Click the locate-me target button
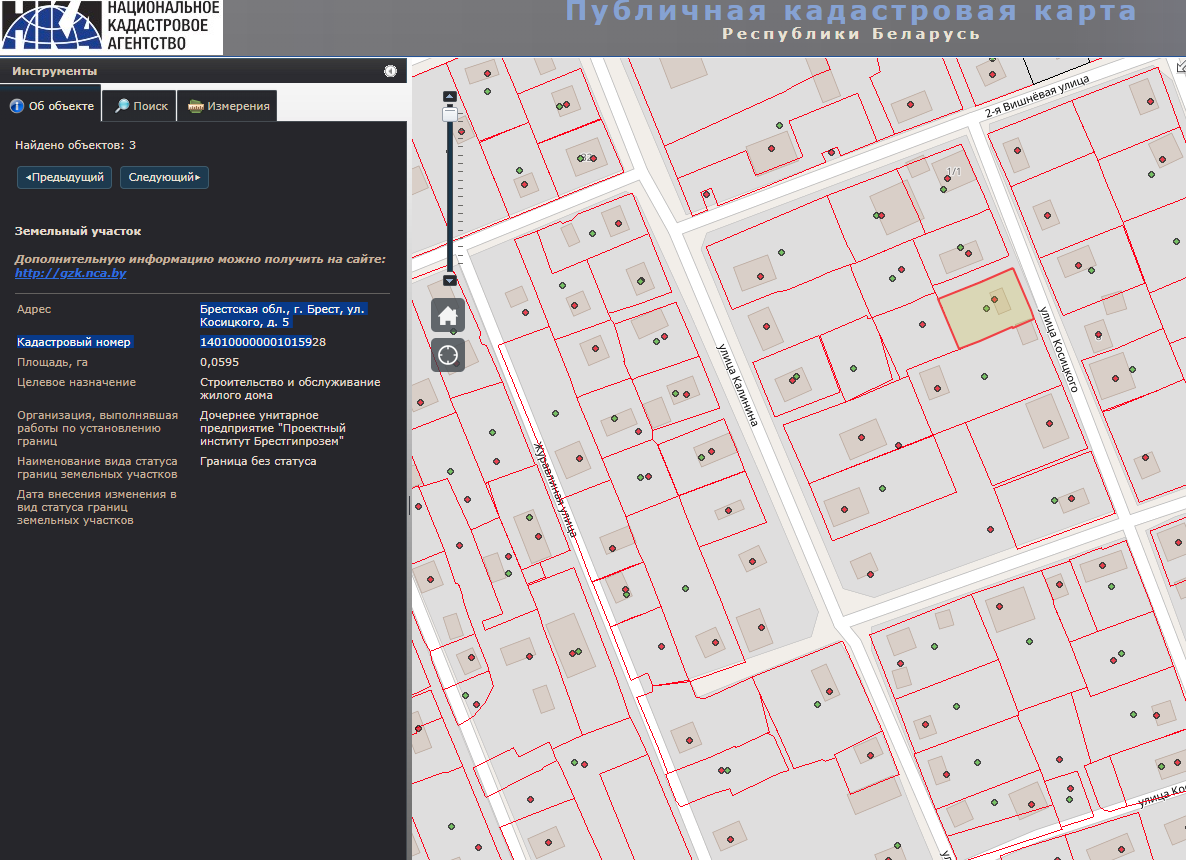This screenshot has height=860, width=1186. pos(448,355)
